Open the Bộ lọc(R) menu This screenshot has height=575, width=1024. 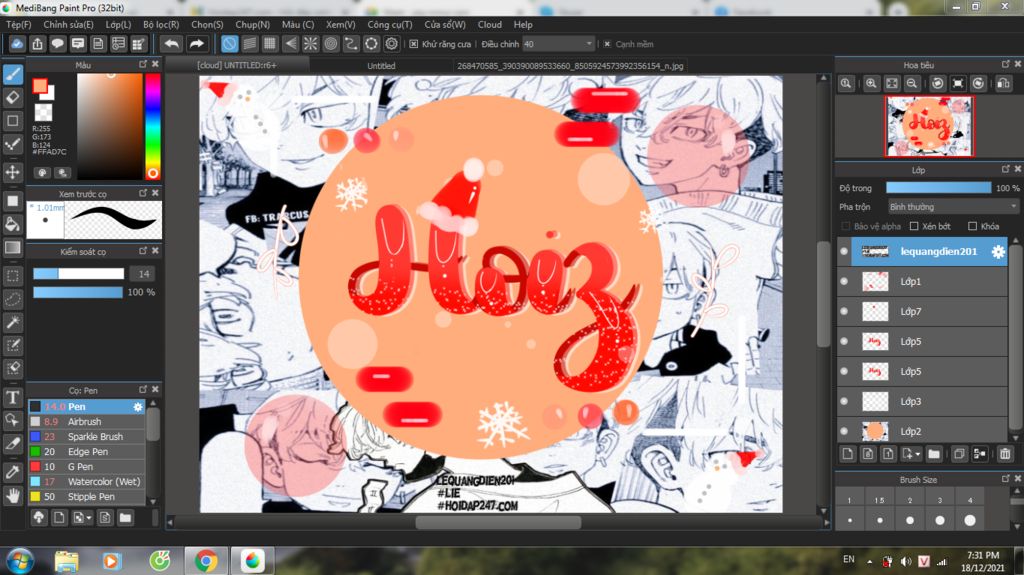pyautogui.click(x=161, y=24)
